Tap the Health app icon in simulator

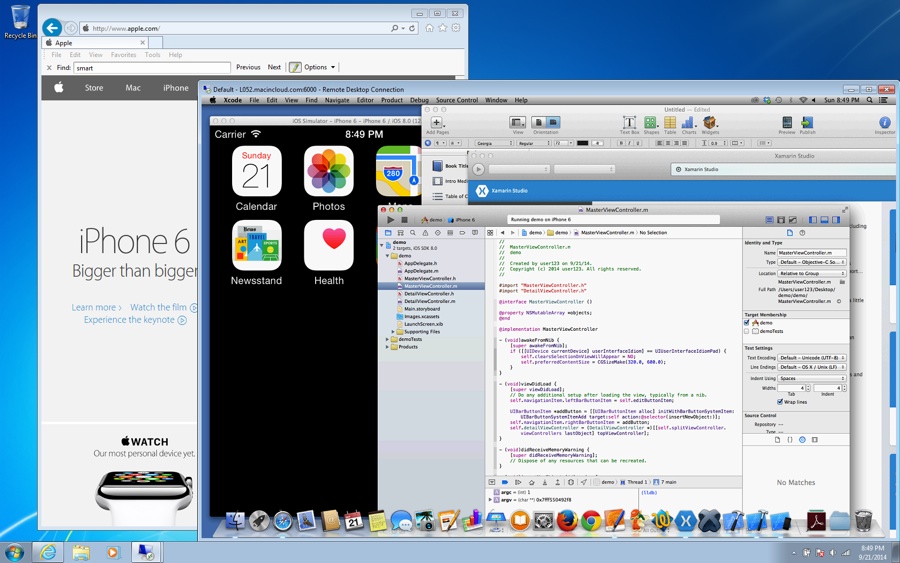pyautogui.click(x=329, y=245)
